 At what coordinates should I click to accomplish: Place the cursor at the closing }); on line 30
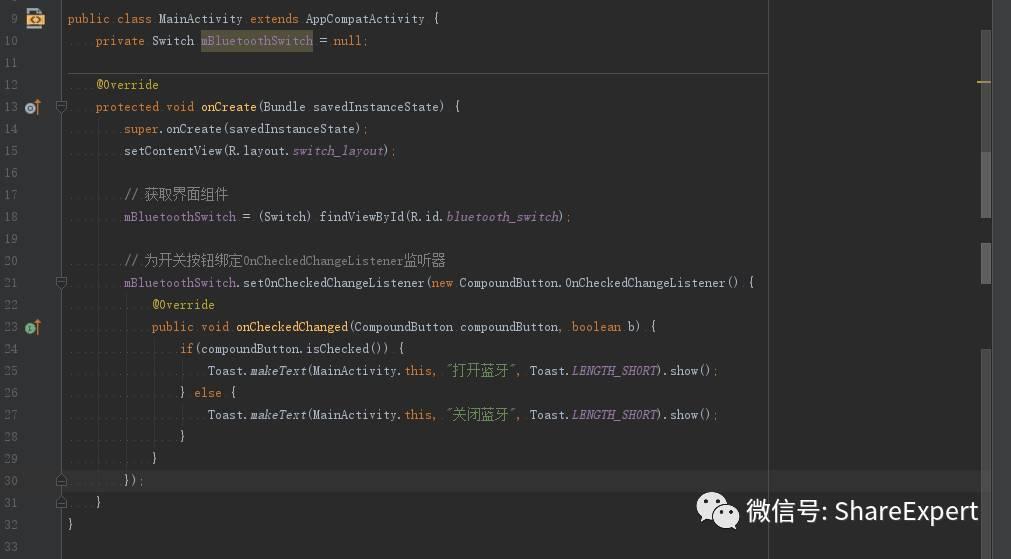(x=133, y=480)
